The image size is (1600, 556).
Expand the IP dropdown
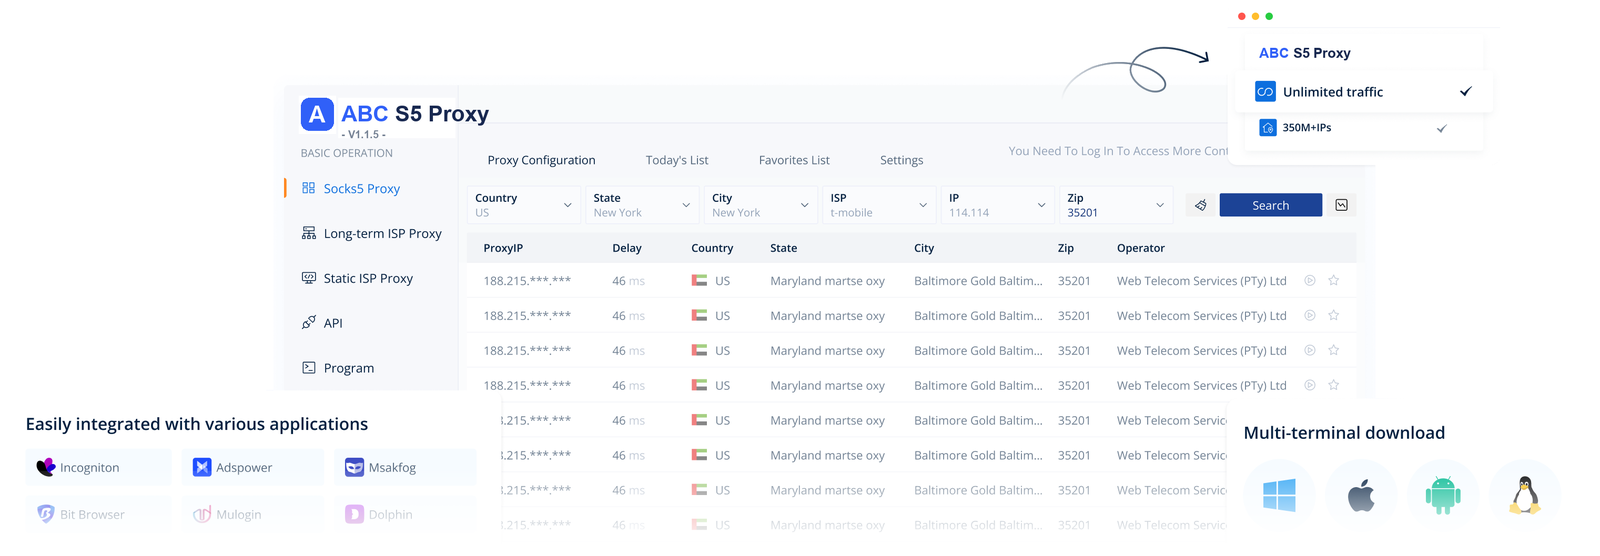(x=998, y=205)
